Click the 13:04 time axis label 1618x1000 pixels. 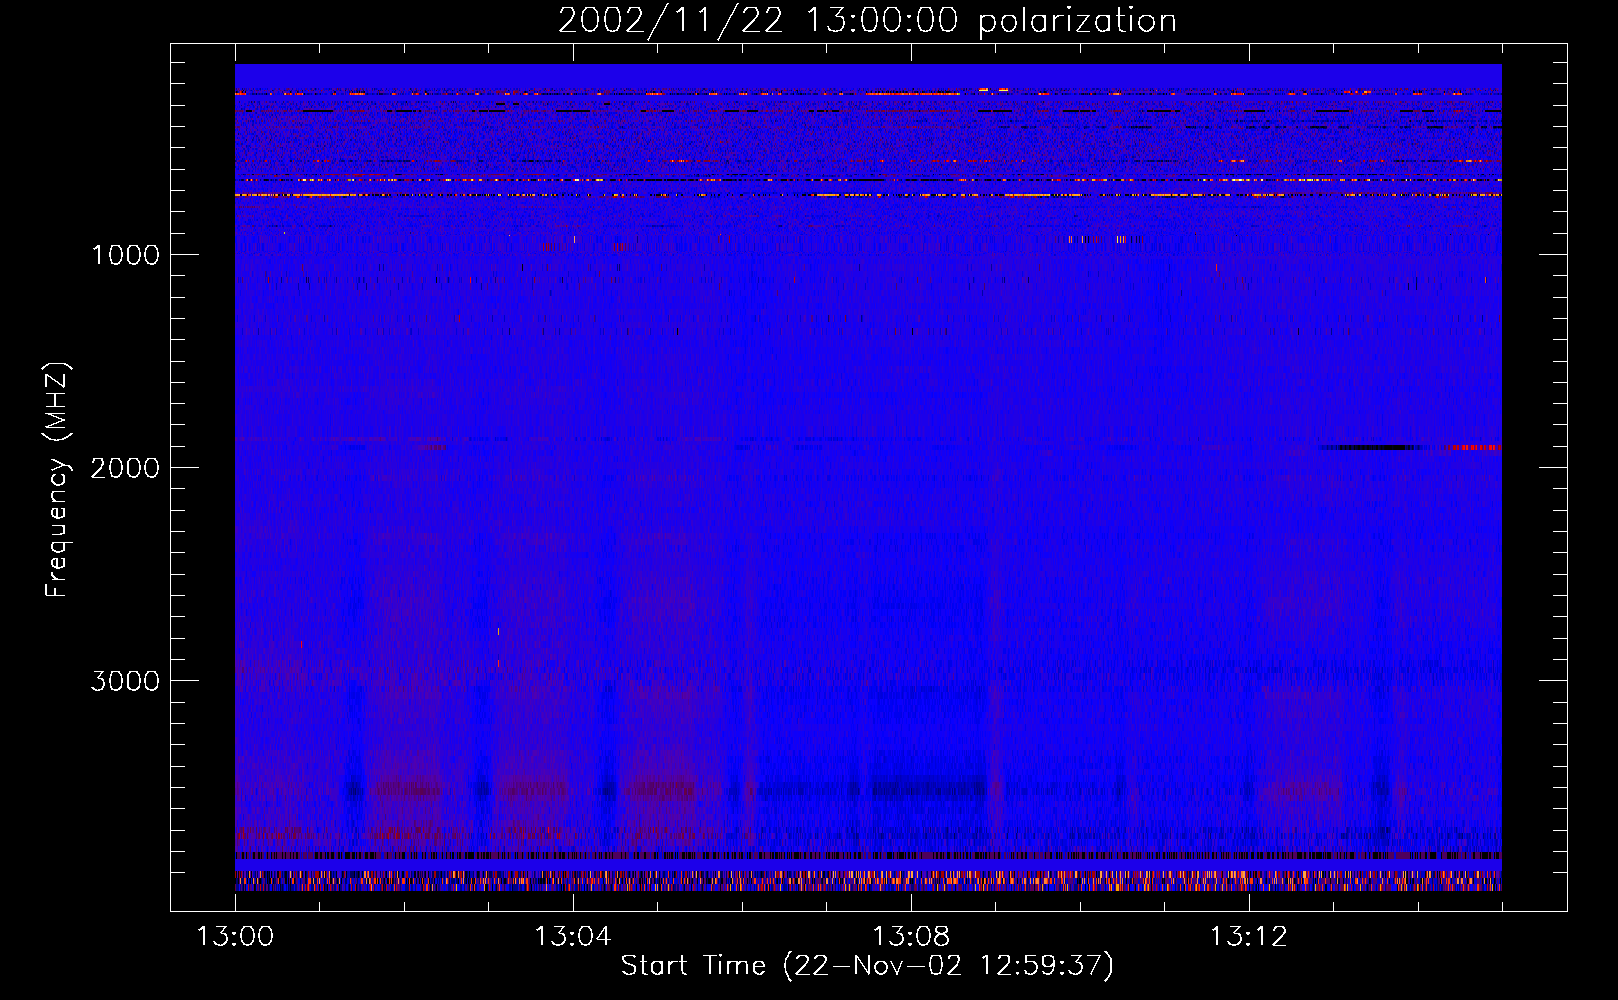573,937
